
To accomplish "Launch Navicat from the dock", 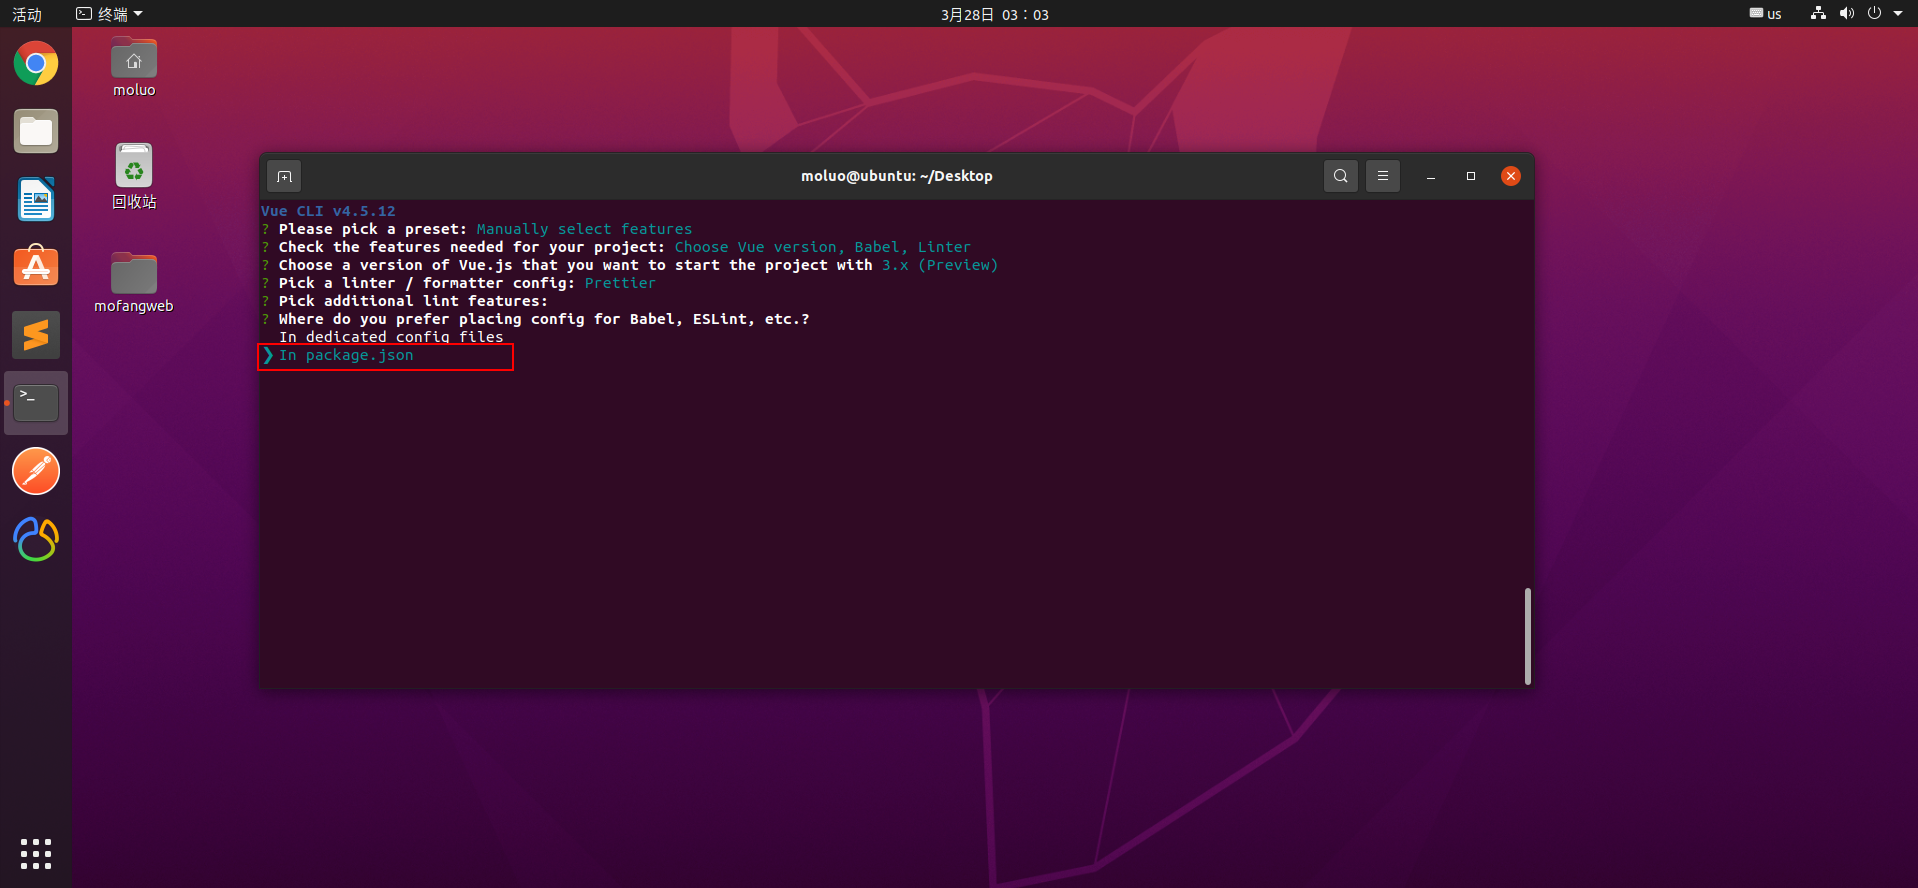I will (36, 539).
